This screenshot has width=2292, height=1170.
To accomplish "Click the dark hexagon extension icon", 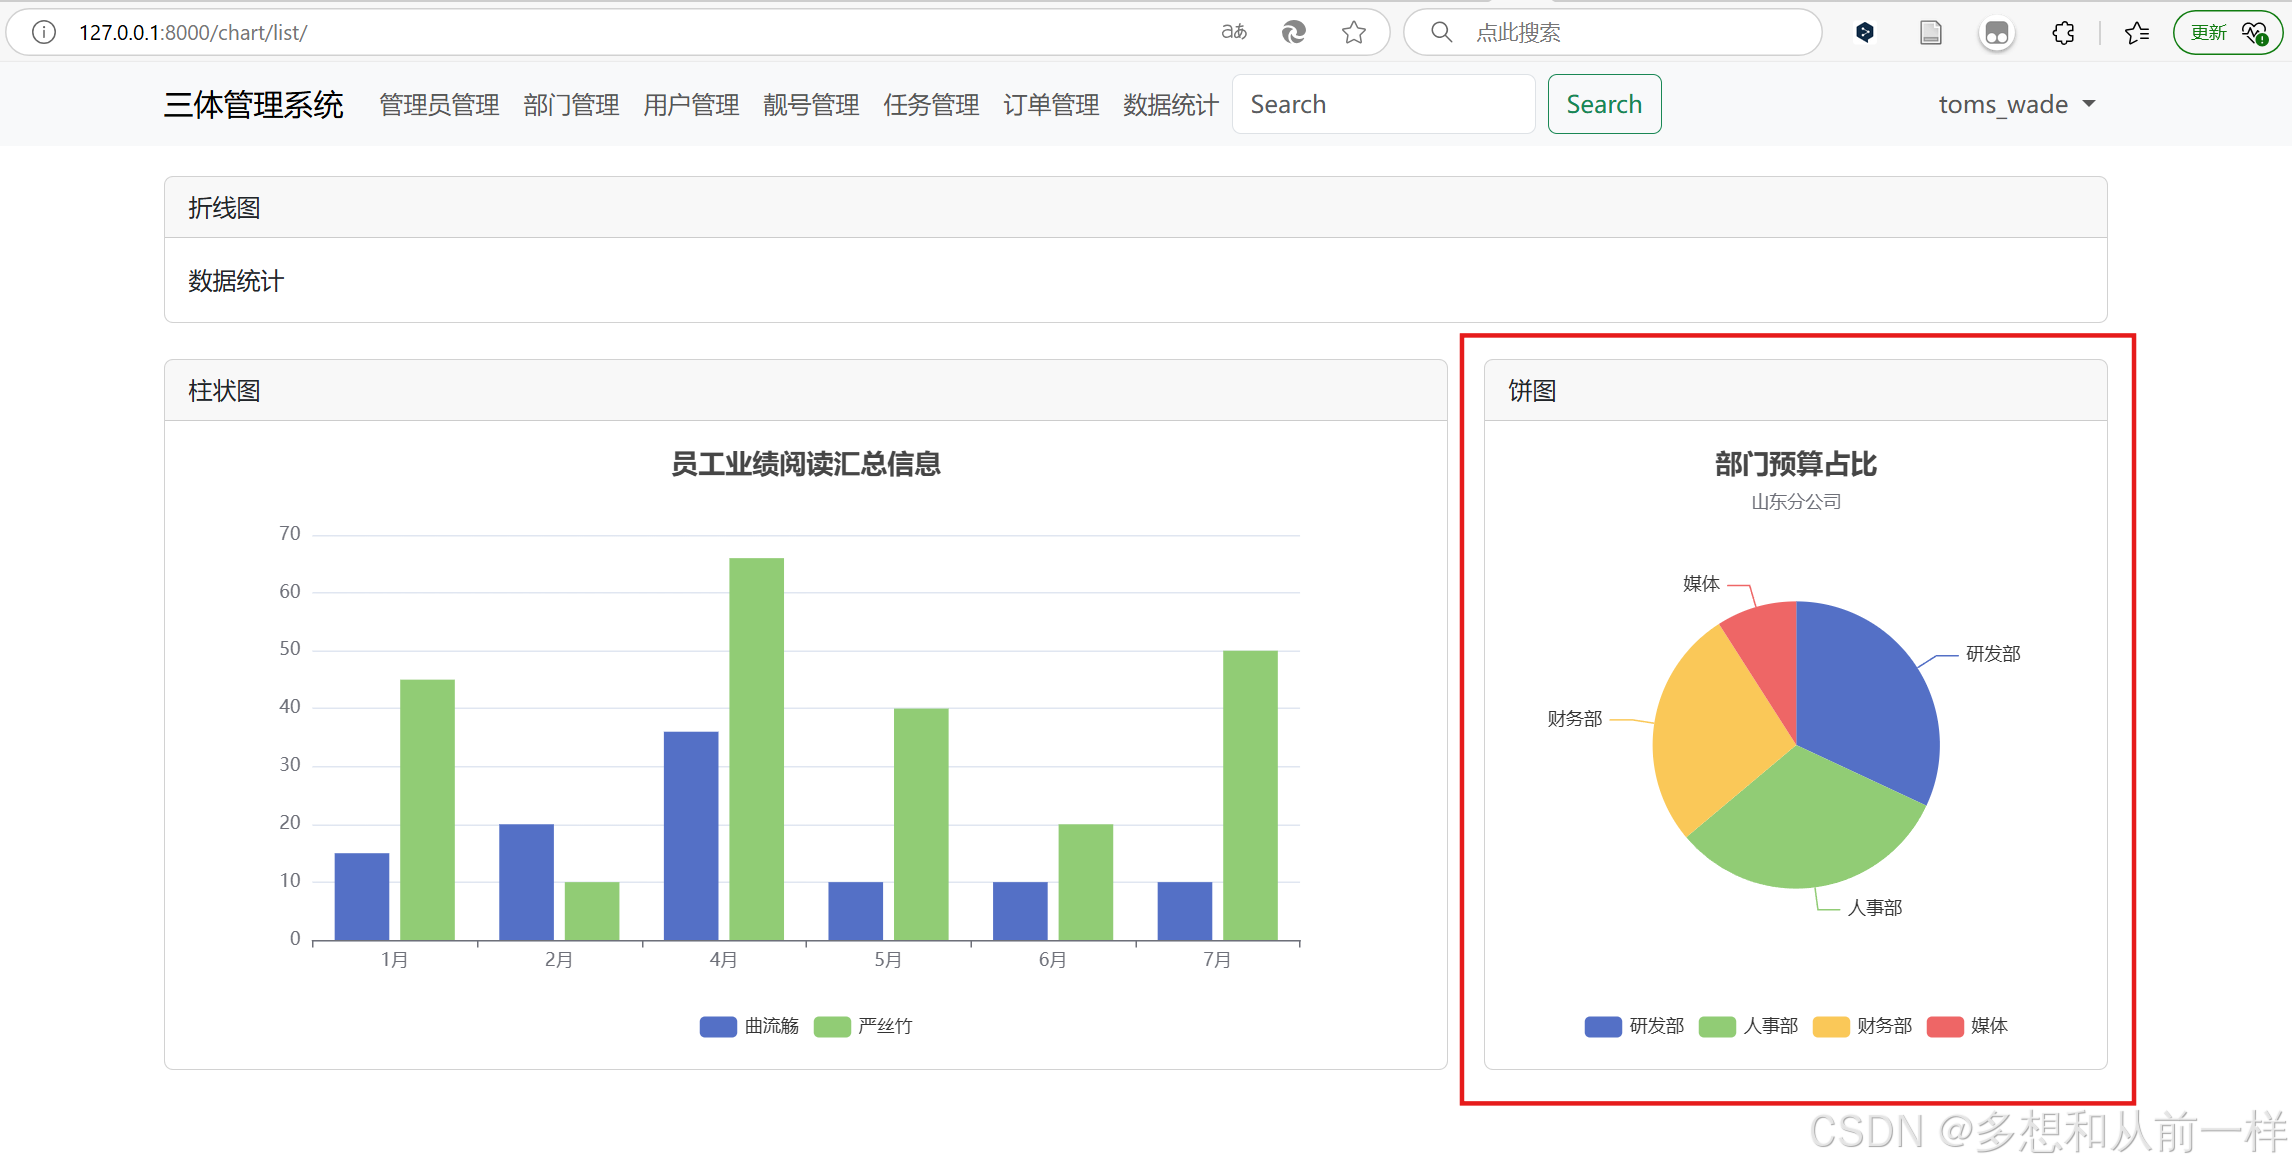I will coord(1865,32).
